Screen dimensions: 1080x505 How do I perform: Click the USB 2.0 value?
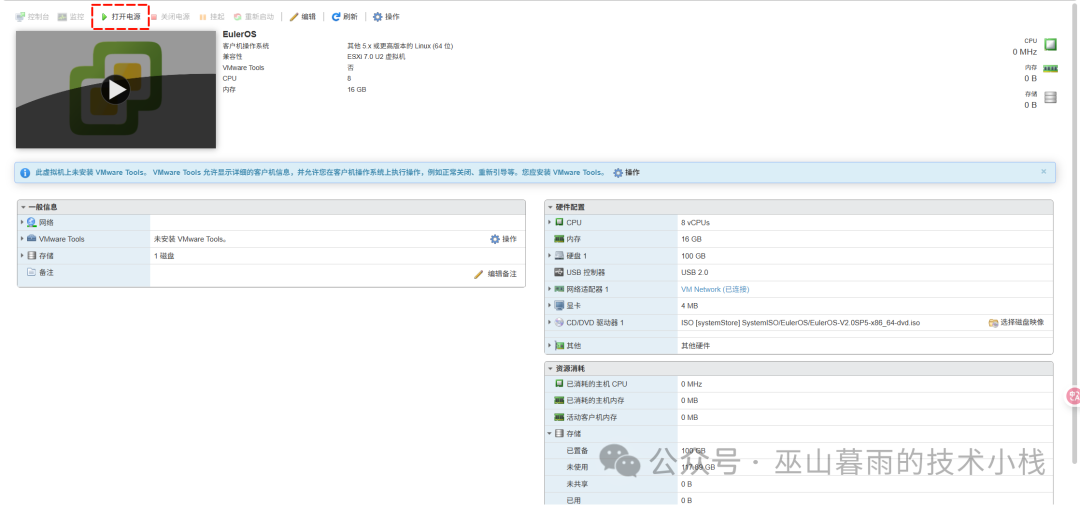point(694,272)
